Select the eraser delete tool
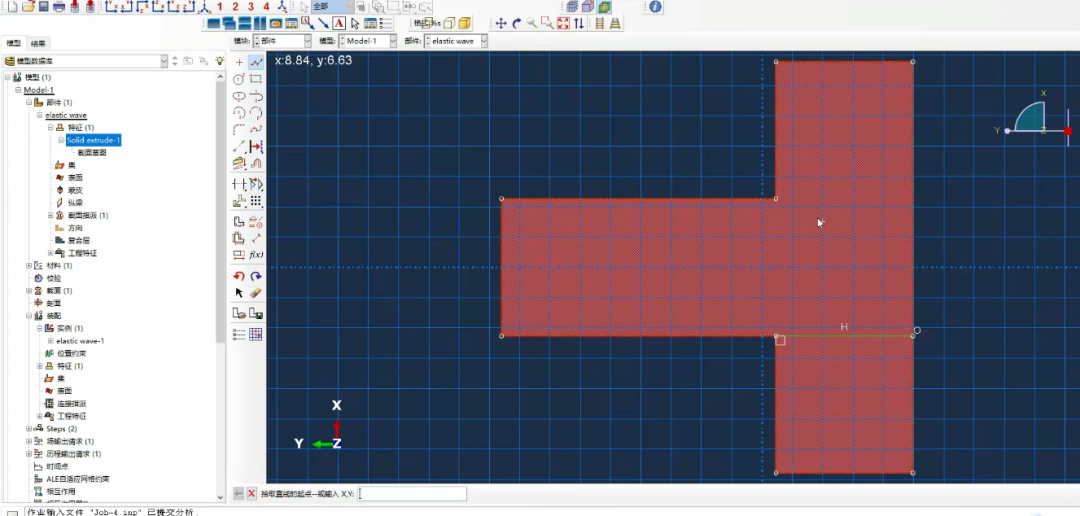 (x=256, y=293)
